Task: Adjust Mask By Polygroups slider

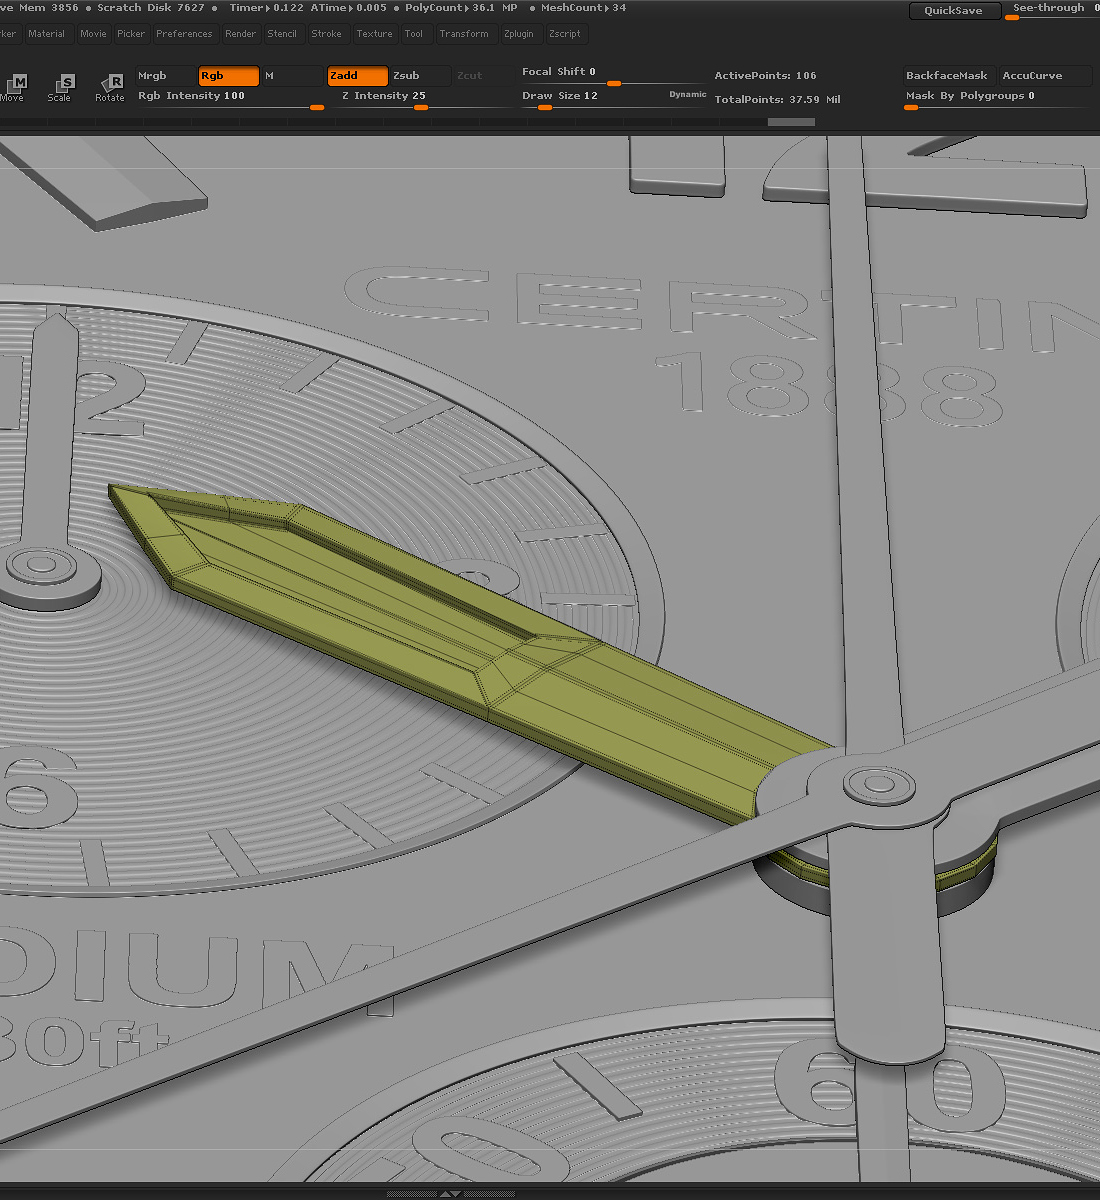Action: coord(996,98)
